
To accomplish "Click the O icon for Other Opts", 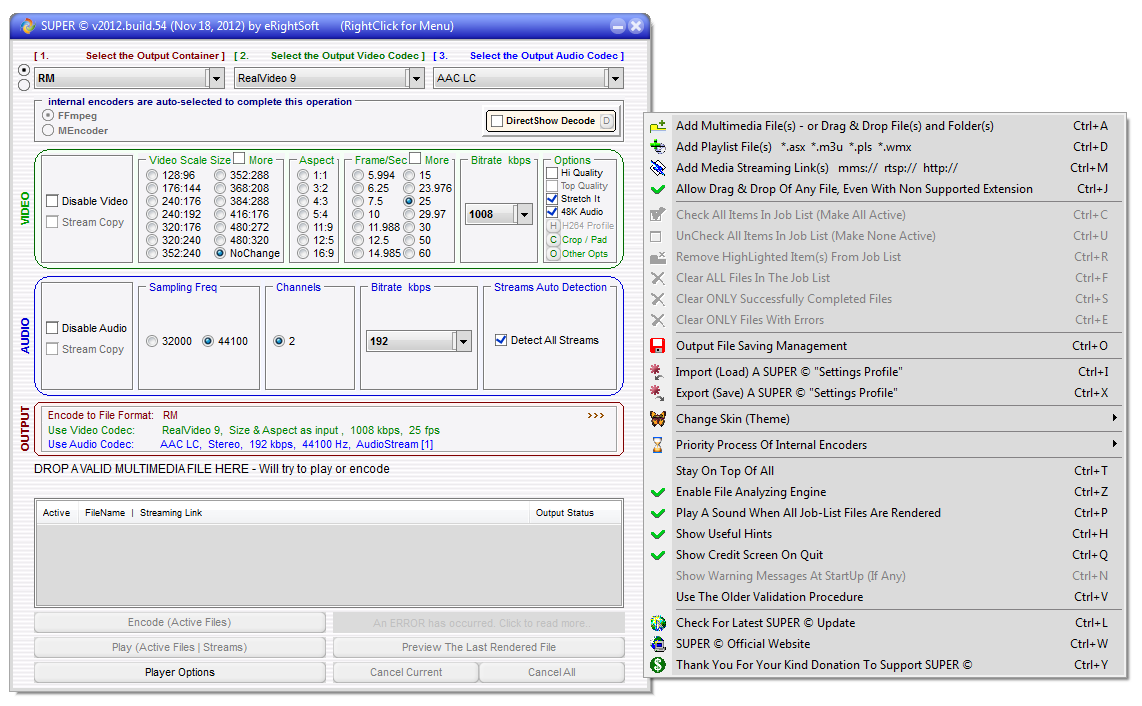I will point(554,254).
